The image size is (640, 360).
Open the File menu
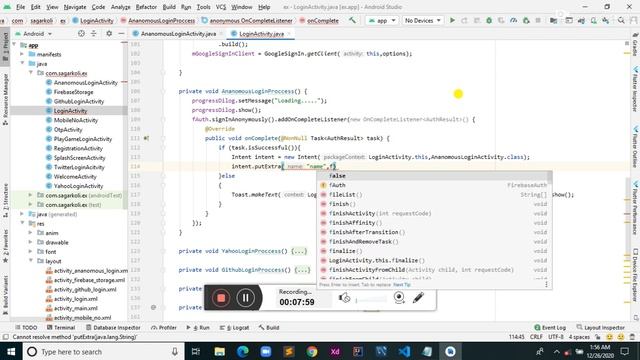(x=20, y=7)
